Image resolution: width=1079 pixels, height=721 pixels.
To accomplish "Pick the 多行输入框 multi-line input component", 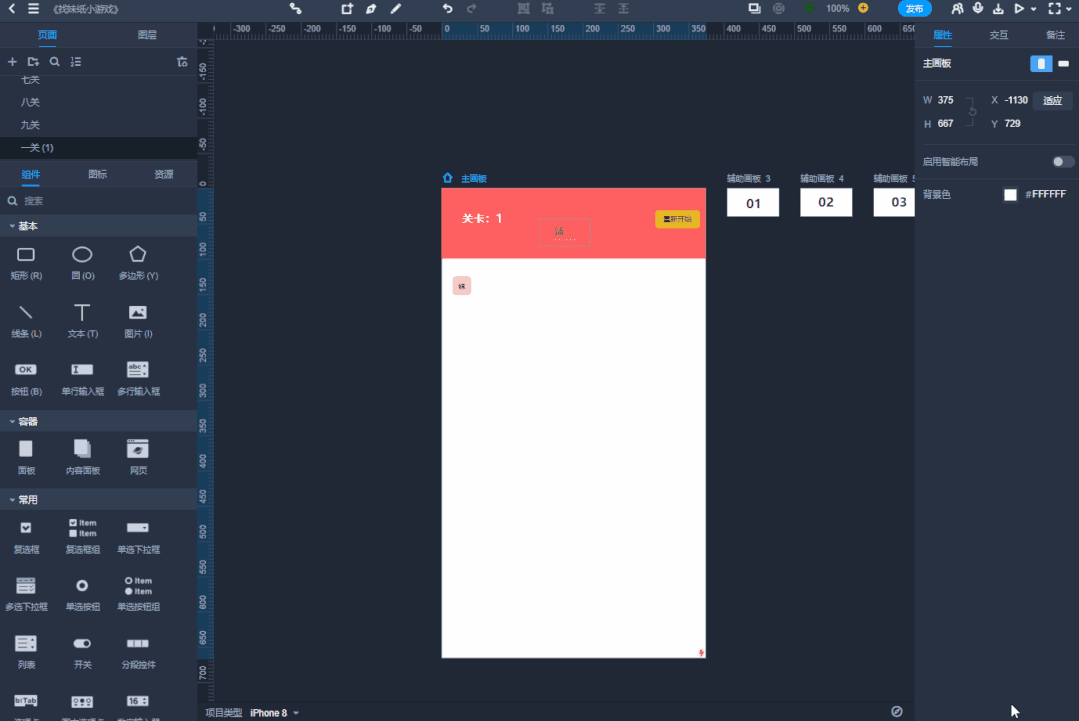I will 138,378.
